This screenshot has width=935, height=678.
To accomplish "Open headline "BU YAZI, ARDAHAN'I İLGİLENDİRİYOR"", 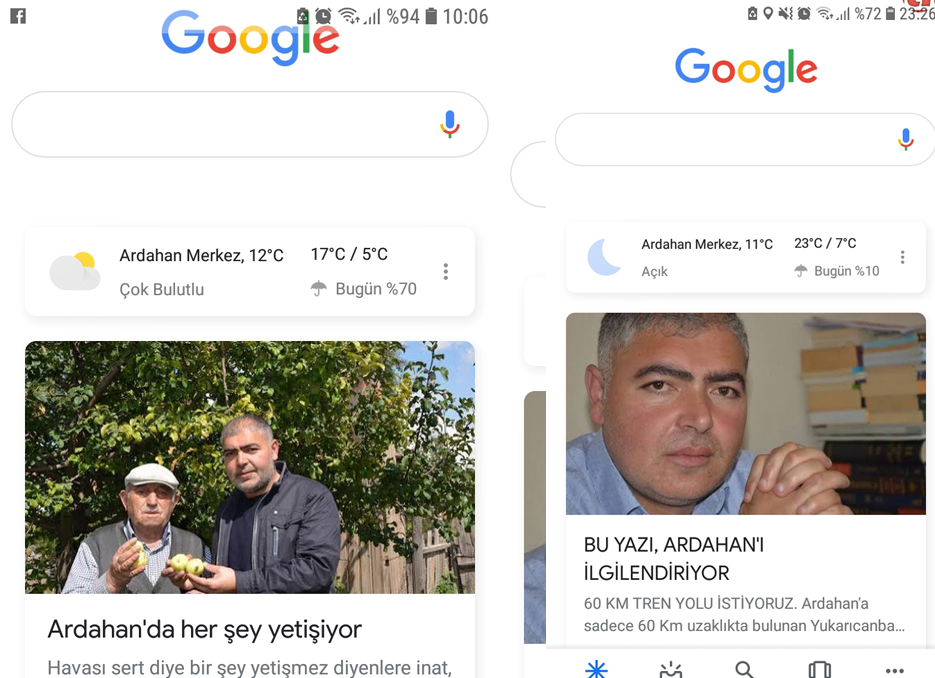I will coord(674,559).
